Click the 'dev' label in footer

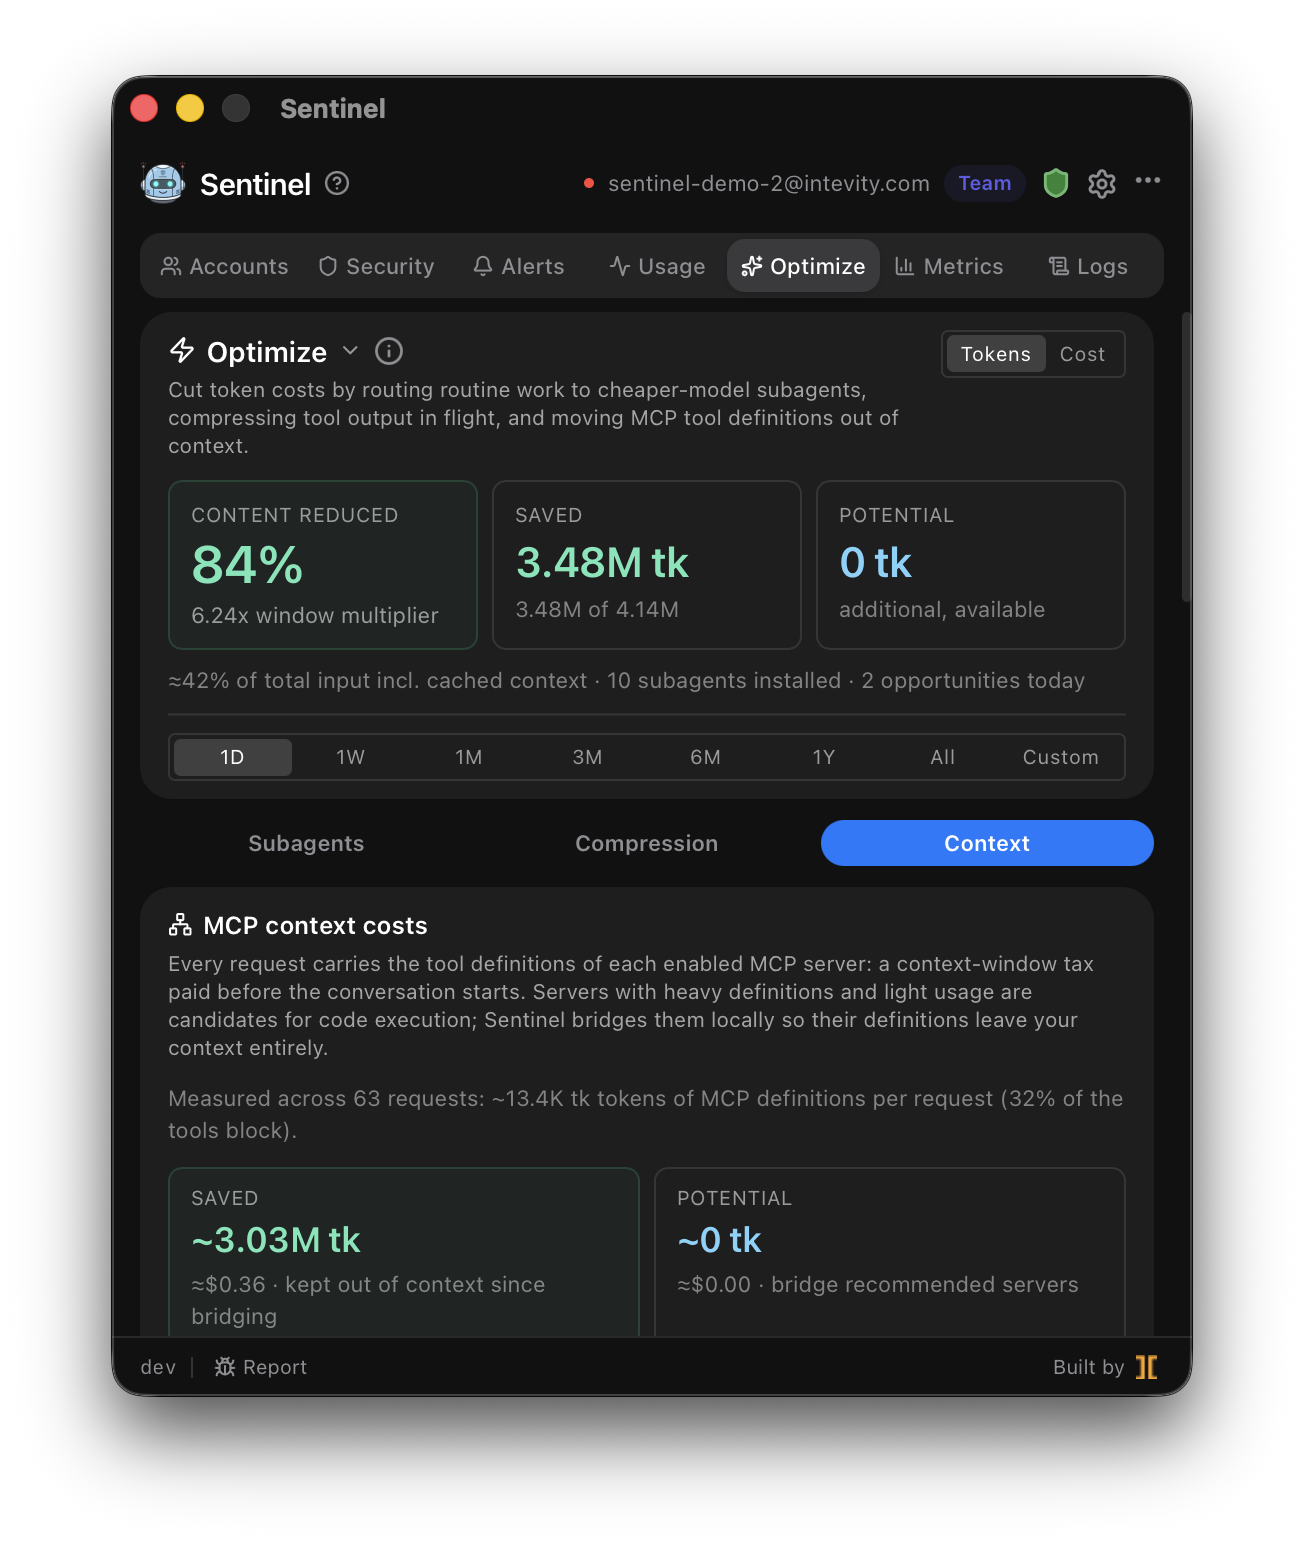coord(158,1367)
